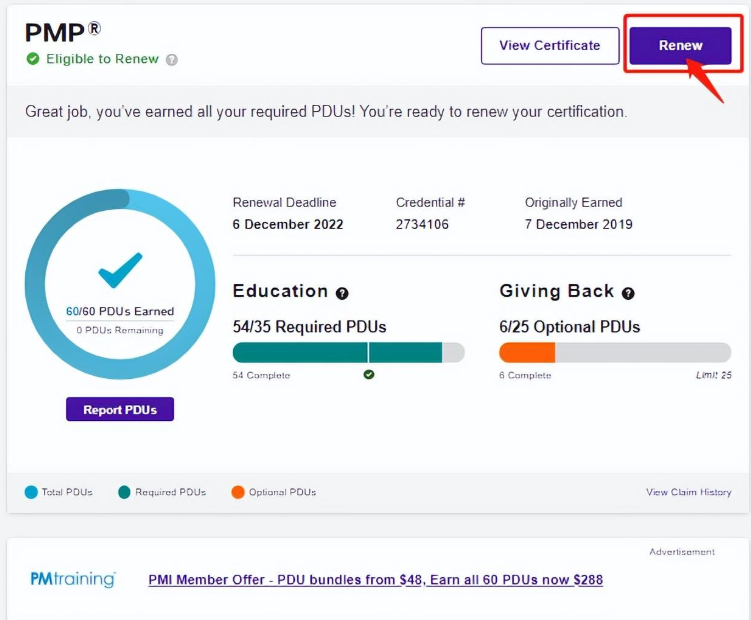Viewport: 751px width, 620px height.
Task: Click the Education help question mark
Action: click(342, 293)
